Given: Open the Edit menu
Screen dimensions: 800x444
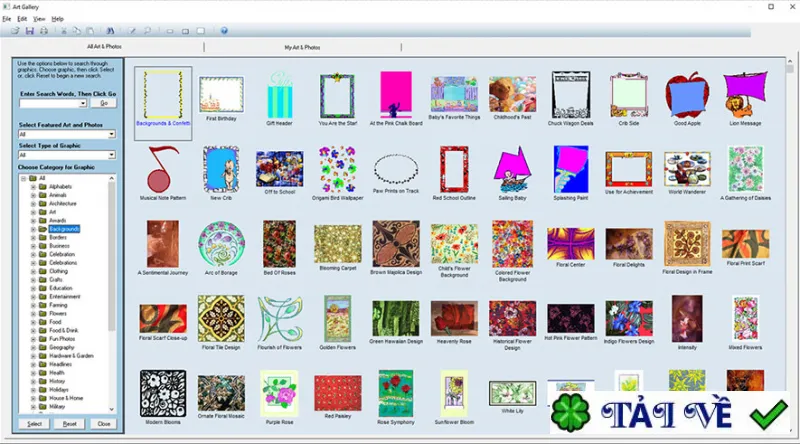Looking at the screenshot, I should (22, 19).
